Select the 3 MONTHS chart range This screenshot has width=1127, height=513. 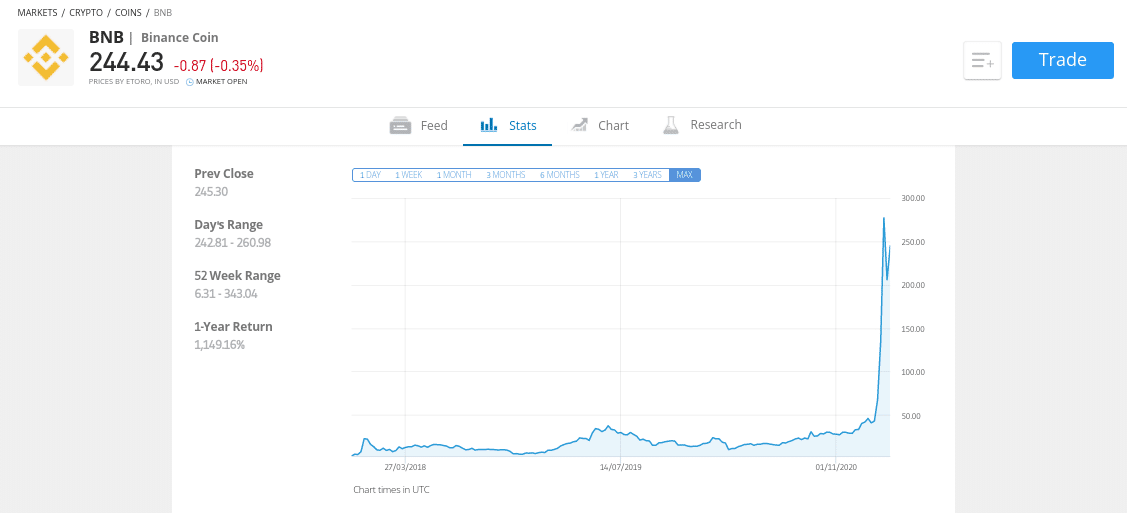(505, 175)
